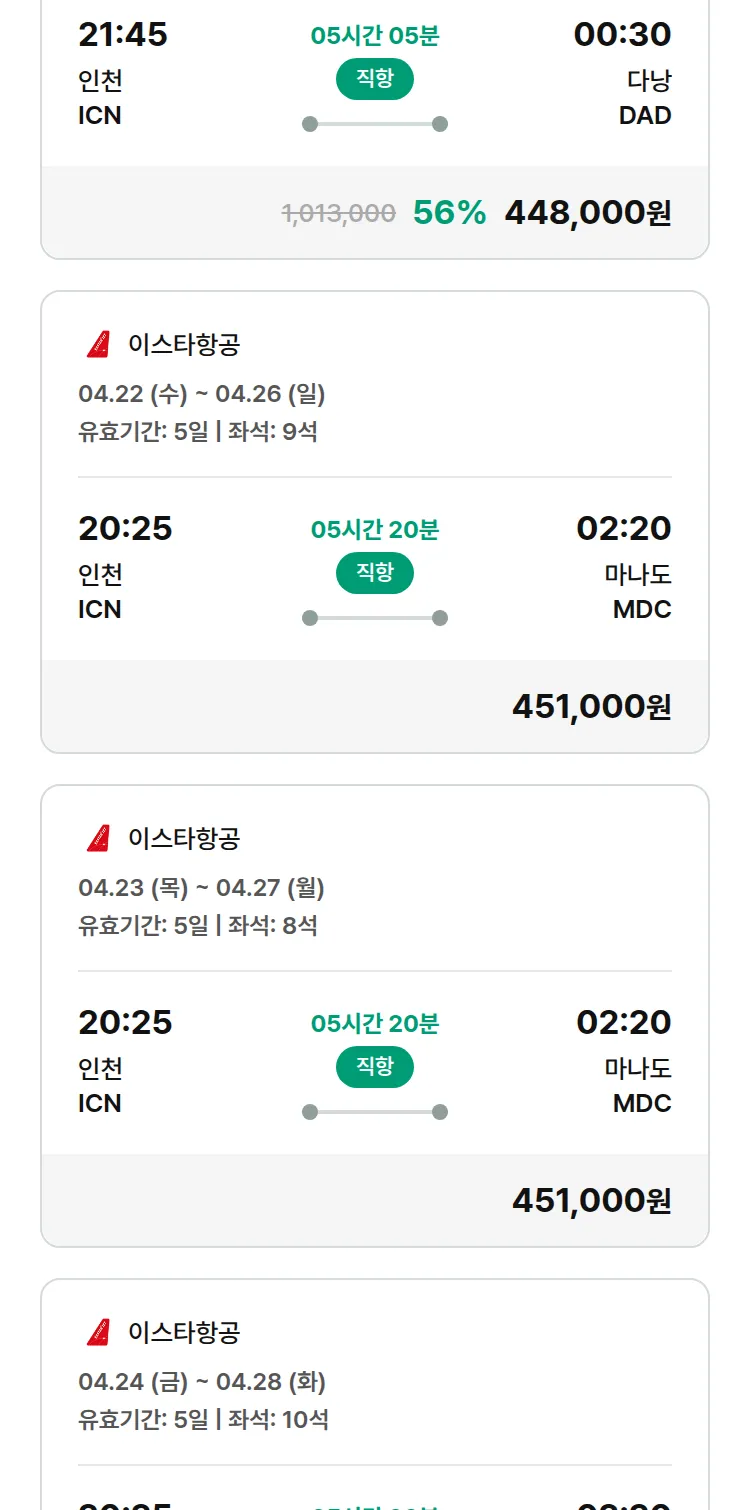Select the 448,000원 discounted price
This screenshot has width=750, height=1510.
pos(588,212)
